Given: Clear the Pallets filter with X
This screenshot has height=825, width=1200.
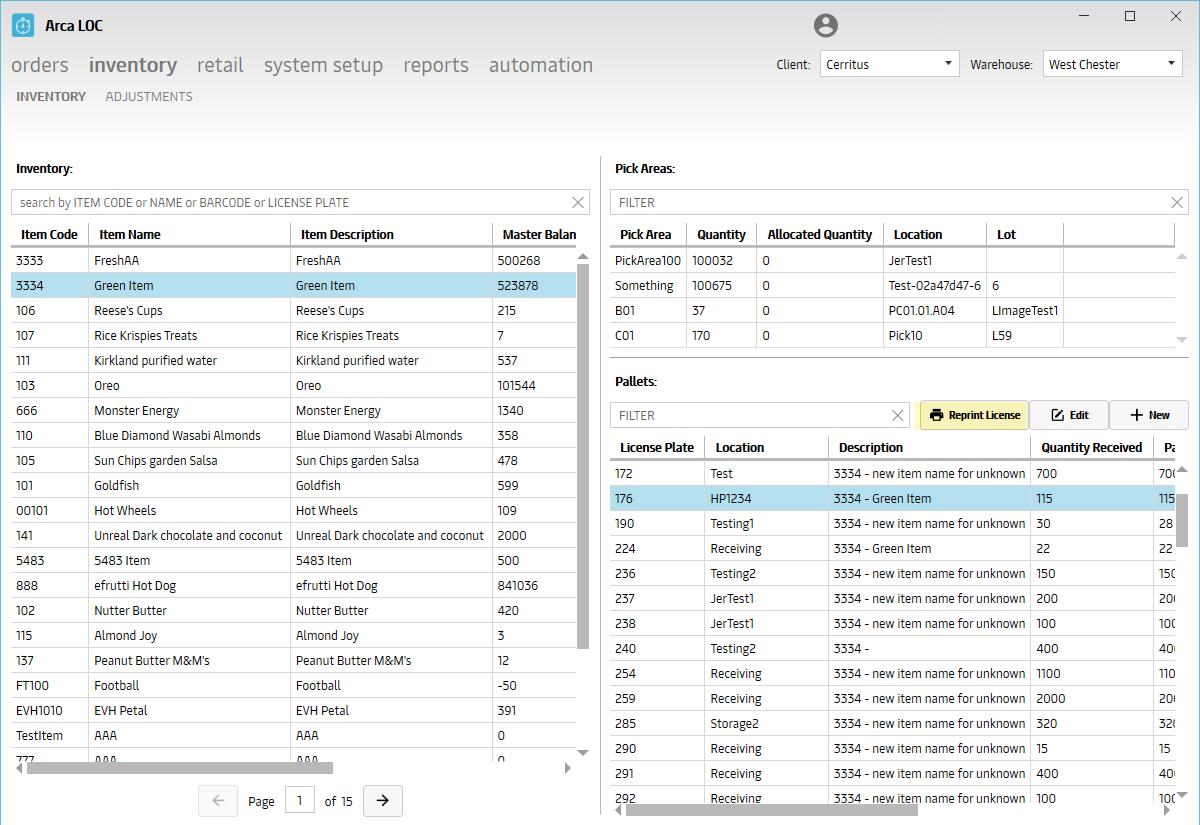Looking at the screenshot, I should pos(897,415).
